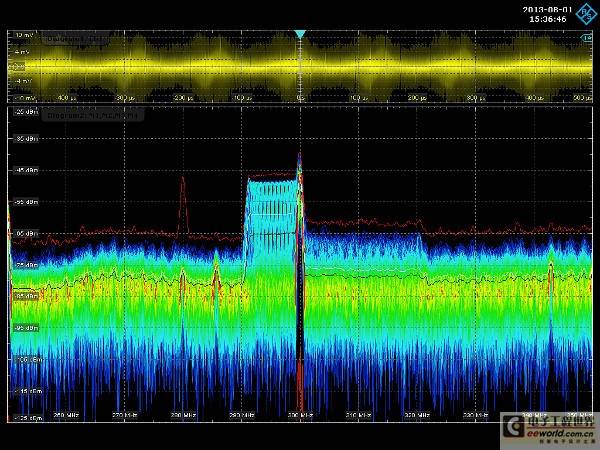
Task: Click the 290 MHz frequency label
Action: [242, 415]
